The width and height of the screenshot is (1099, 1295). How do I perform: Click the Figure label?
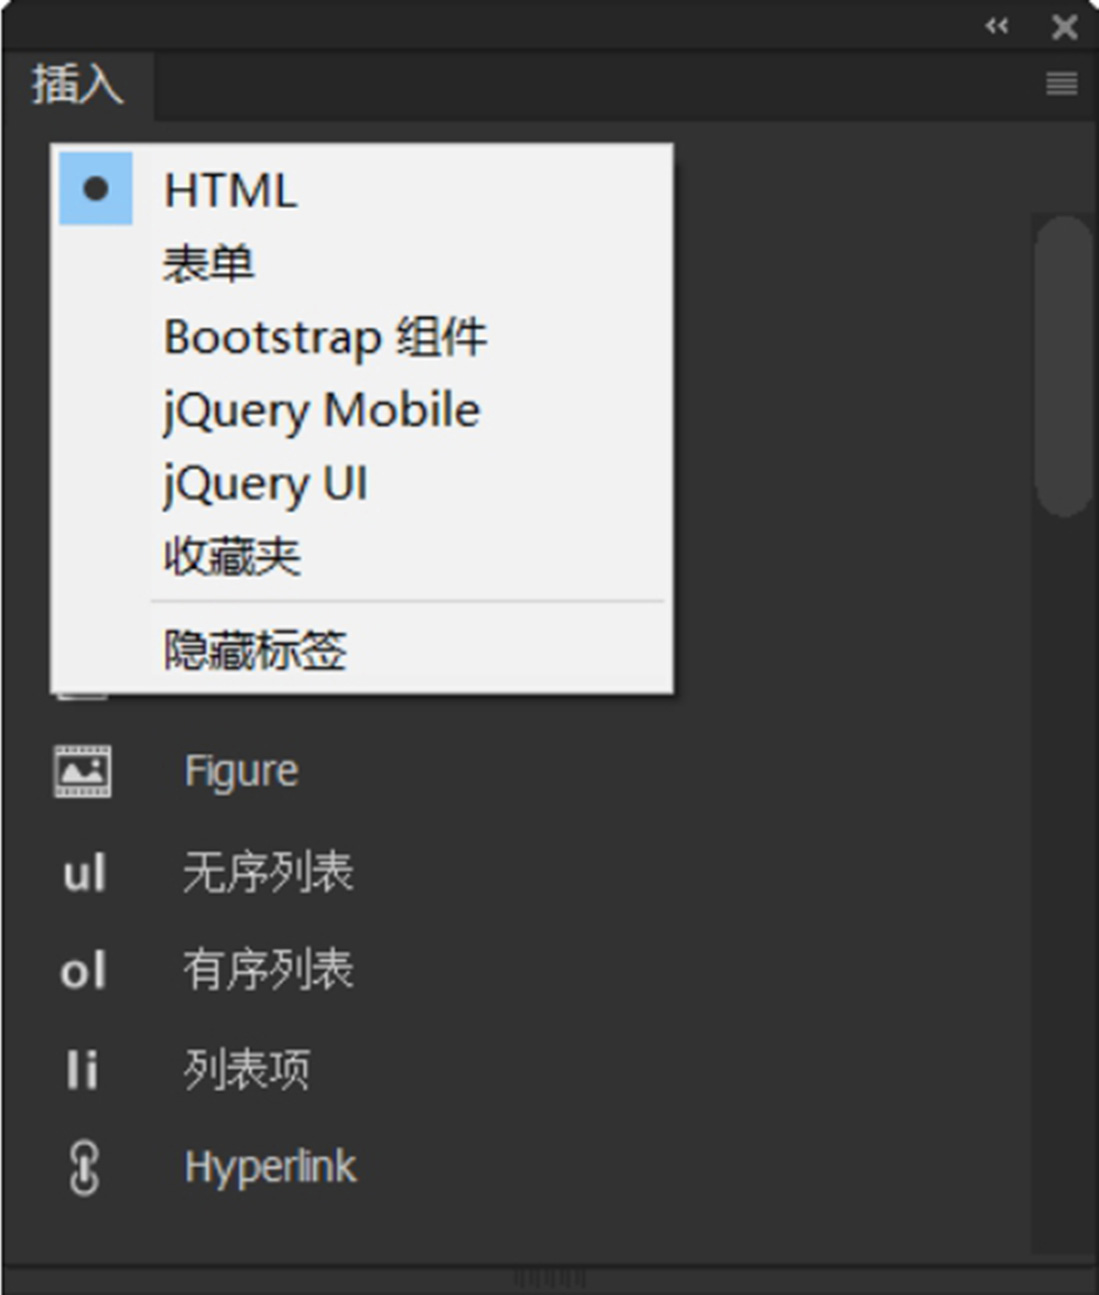241,772
